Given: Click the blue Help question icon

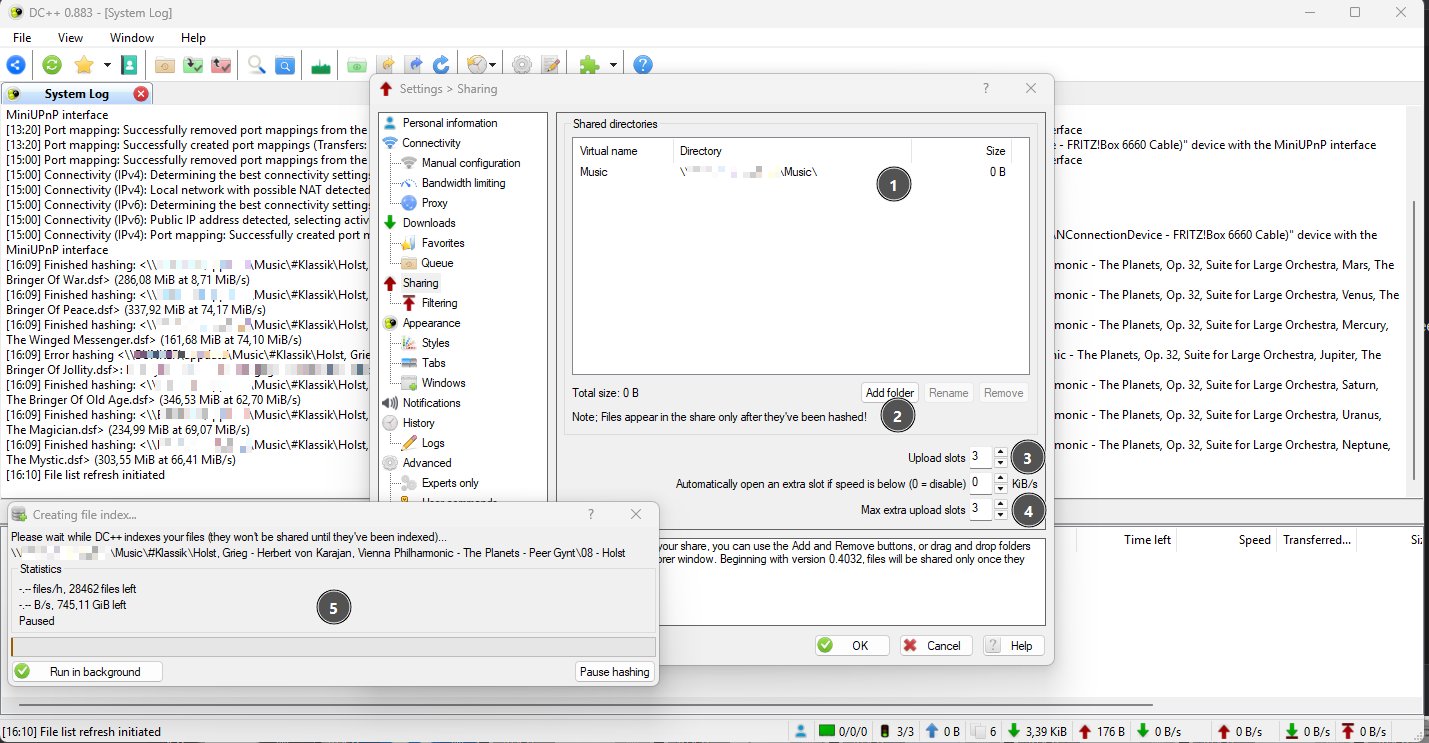Looking at the screenshot, I should [643, 65].
